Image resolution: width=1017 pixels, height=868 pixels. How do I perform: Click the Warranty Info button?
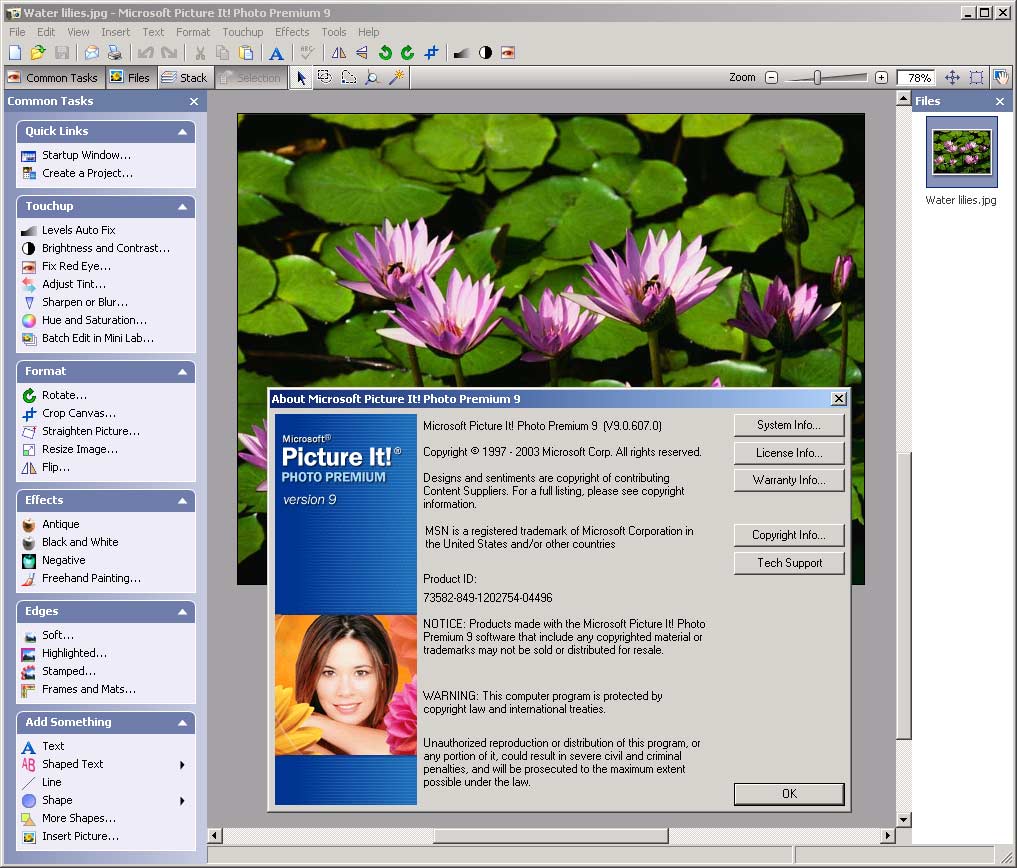tap(789, 480)
